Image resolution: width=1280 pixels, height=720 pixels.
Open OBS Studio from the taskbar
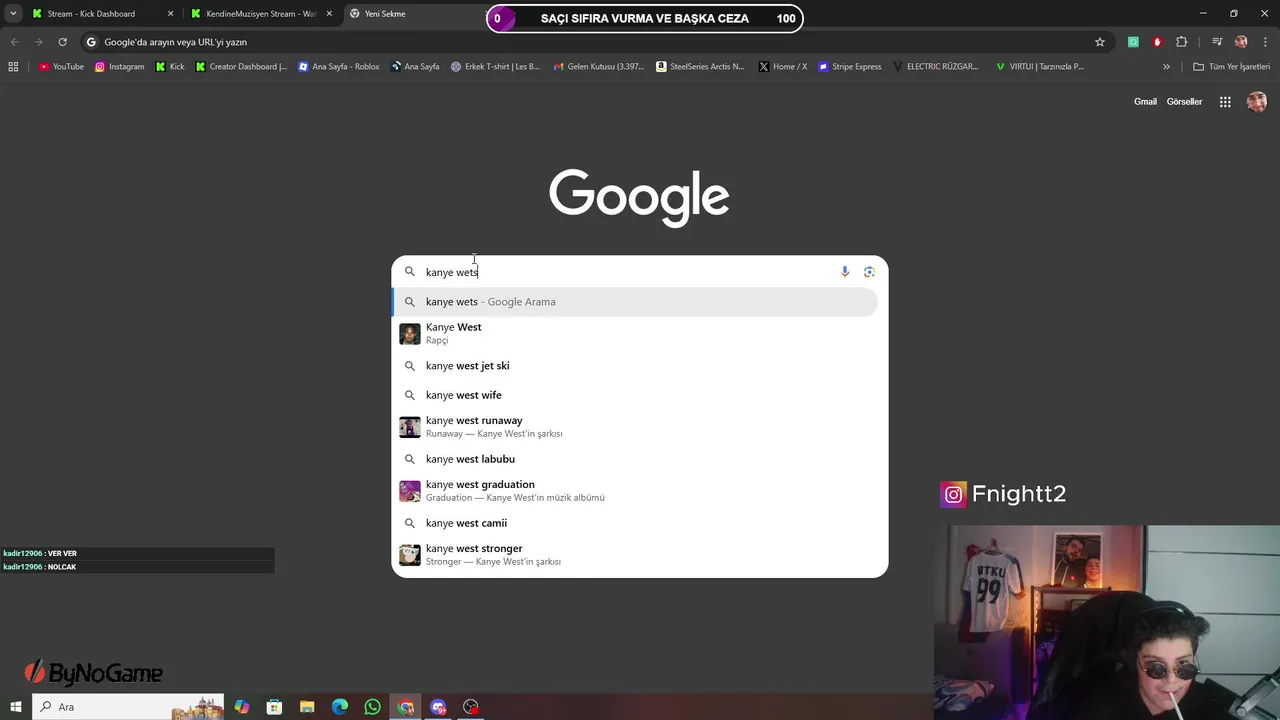(x=471, y=707)
